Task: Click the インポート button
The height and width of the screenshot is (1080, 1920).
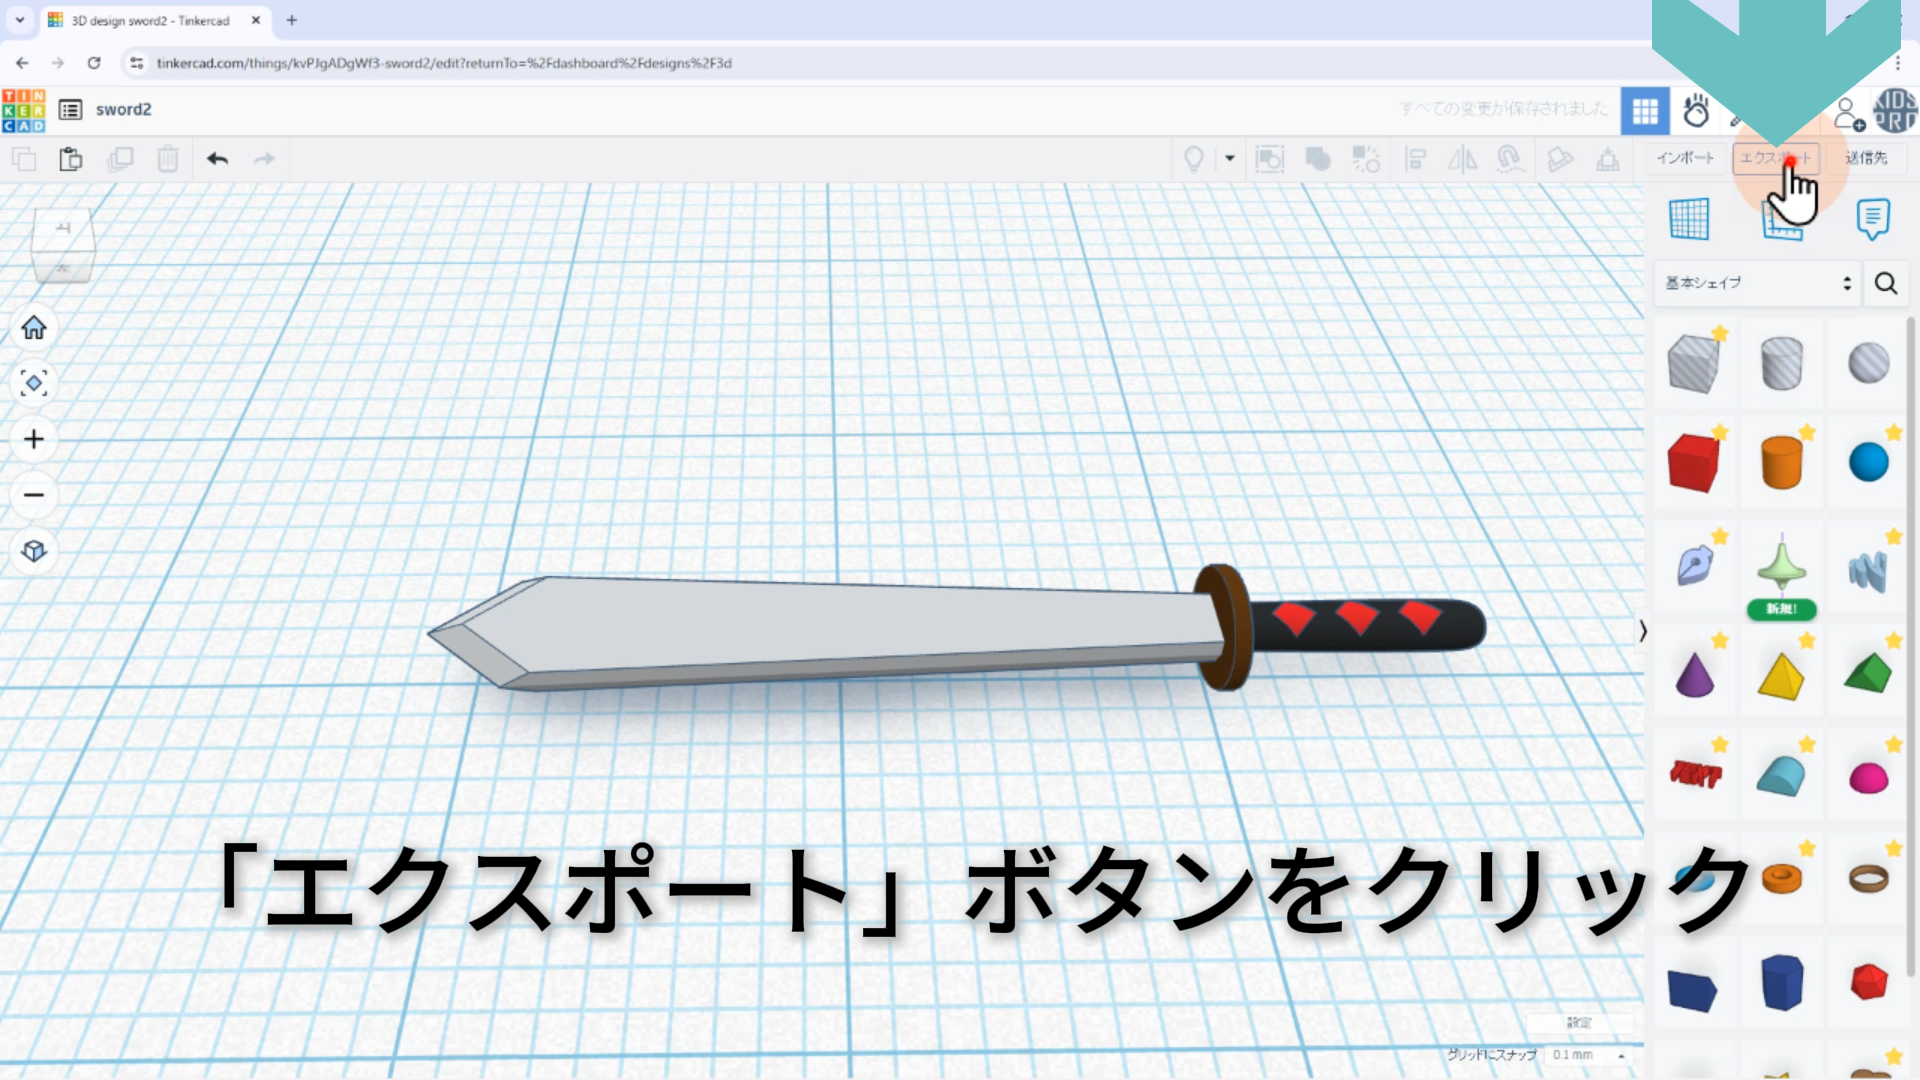Action: tap(1685, 158)
